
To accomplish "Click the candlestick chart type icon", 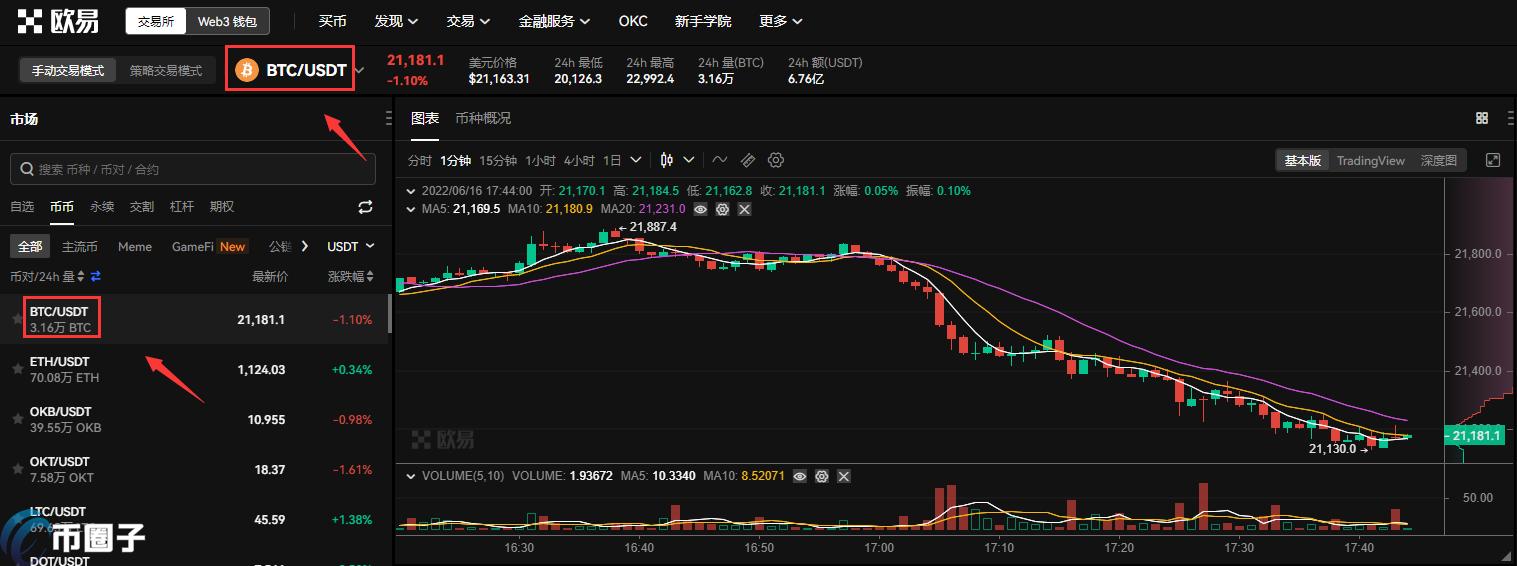I will (x=667, y=160).
